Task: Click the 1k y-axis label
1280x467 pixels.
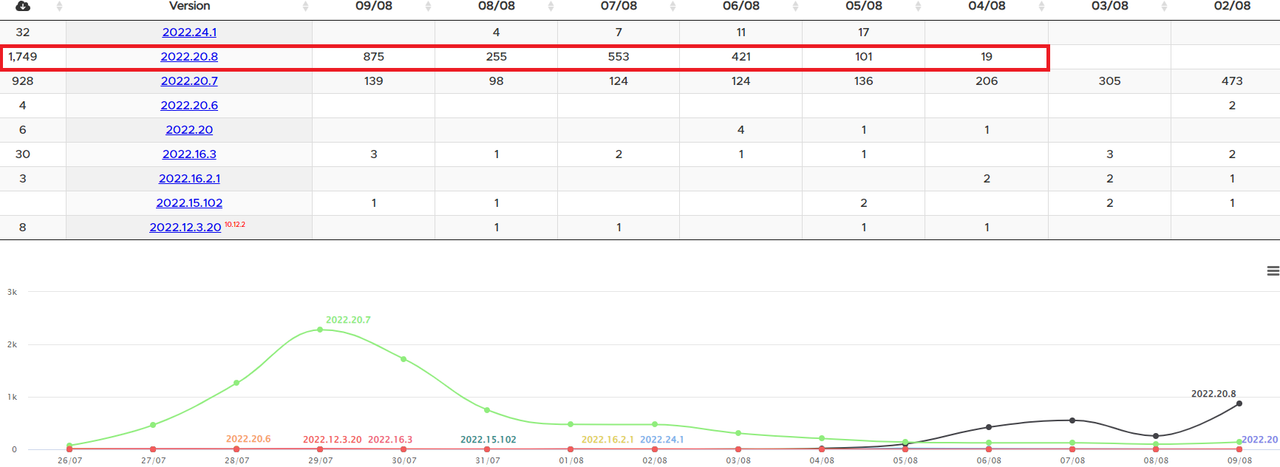Action: tap(12, 397)
